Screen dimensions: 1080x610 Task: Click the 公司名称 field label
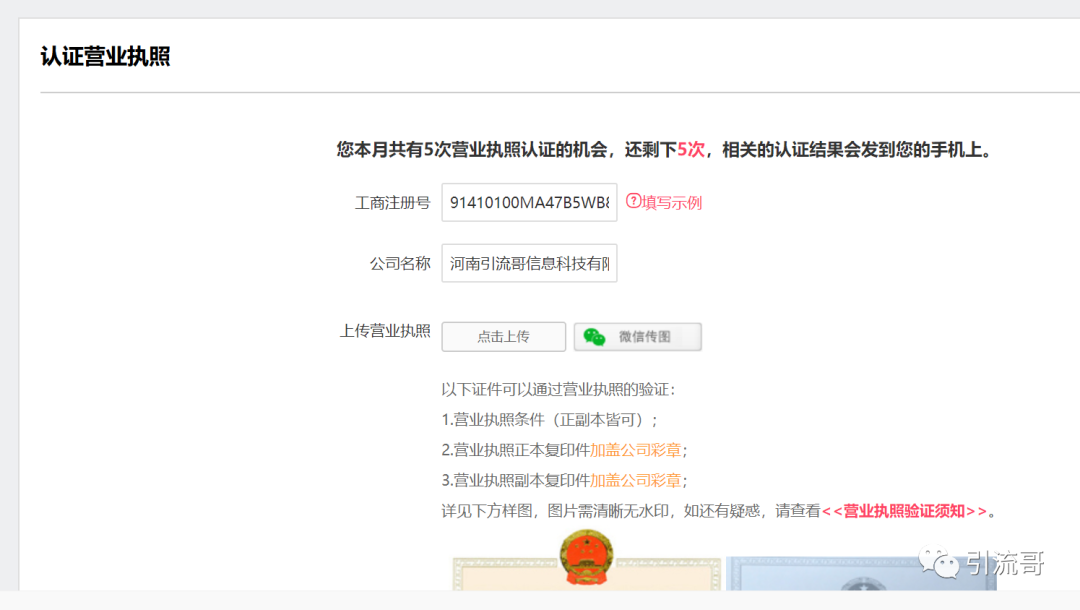[x=400, y=264]
